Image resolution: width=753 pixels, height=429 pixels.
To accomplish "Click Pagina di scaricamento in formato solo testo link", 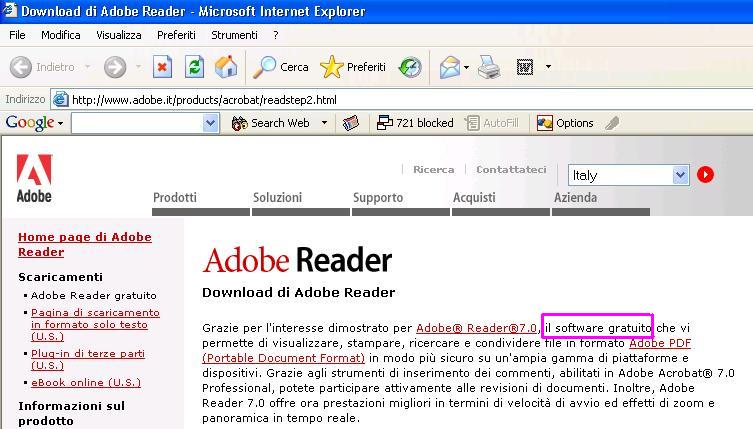I will (95, 324).
